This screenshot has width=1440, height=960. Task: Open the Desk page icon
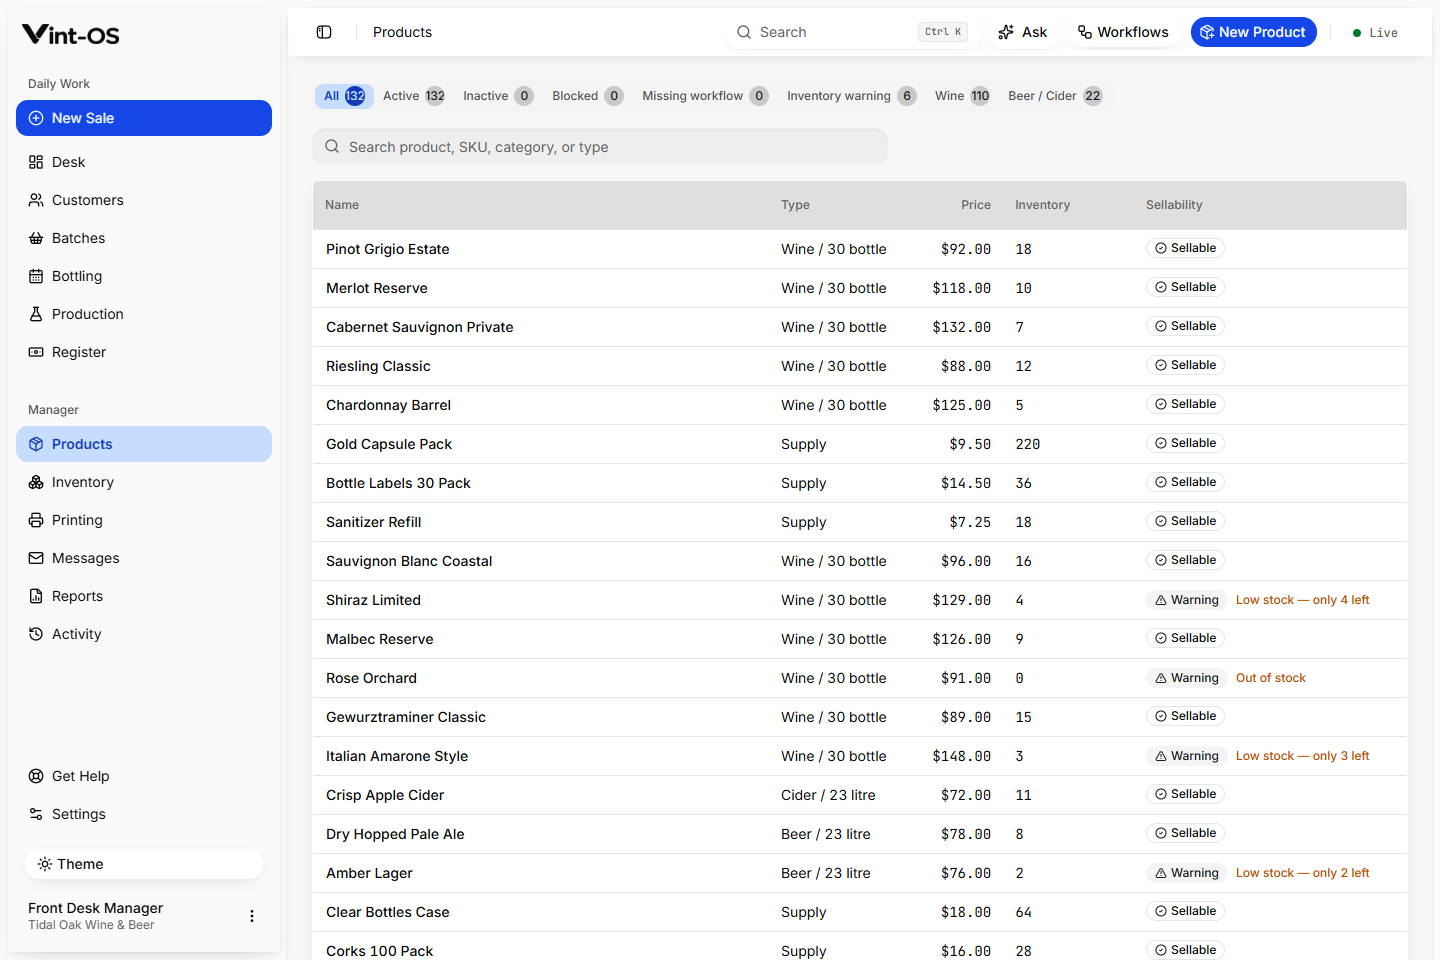(36, 162)
